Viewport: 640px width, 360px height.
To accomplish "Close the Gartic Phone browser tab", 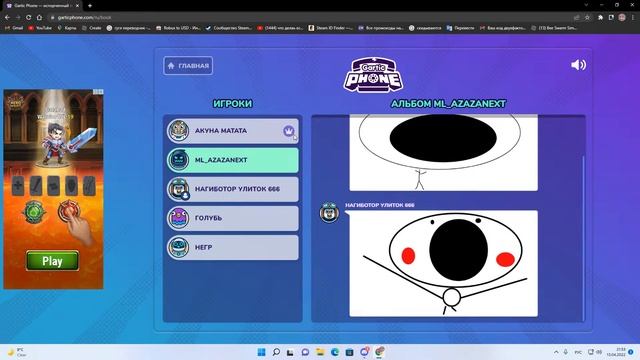I will tap(77, 6).
